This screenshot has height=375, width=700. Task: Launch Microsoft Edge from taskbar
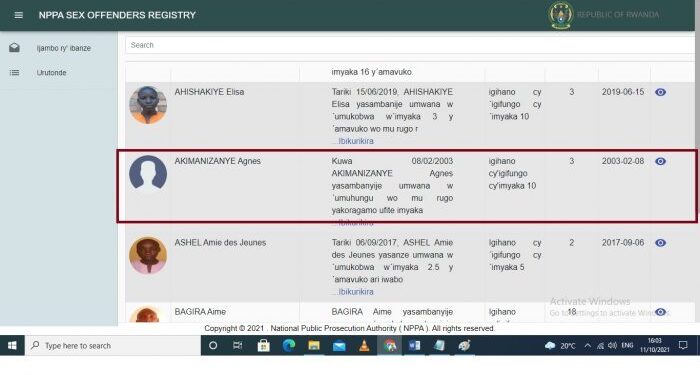(x=289, y=346)
